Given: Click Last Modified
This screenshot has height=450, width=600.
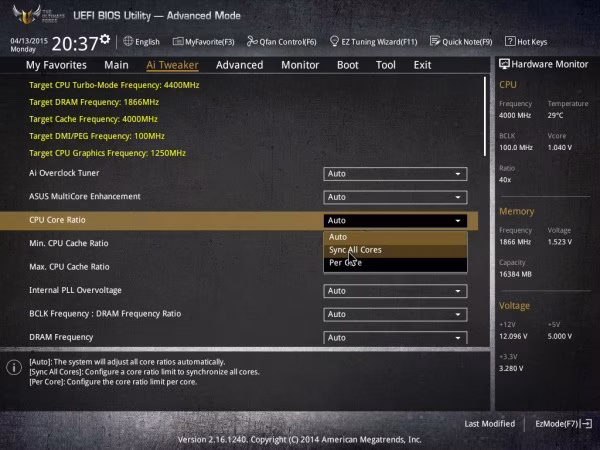Looking at the screenshot, I should pyautogui.click(x=489, y=424).
